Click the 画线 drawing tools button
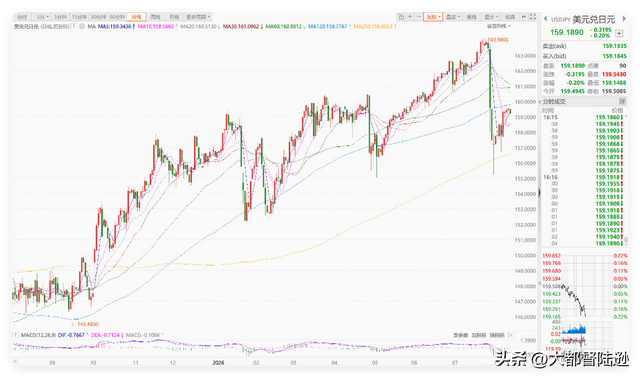Viewport: 640px width, 378px height. point(471,17)
